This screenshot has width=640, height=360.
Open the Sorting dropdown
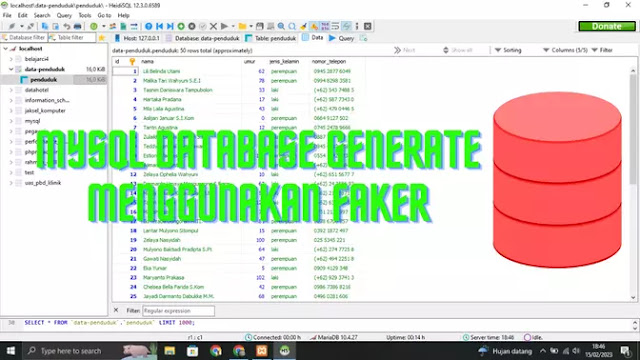(508, 50)
